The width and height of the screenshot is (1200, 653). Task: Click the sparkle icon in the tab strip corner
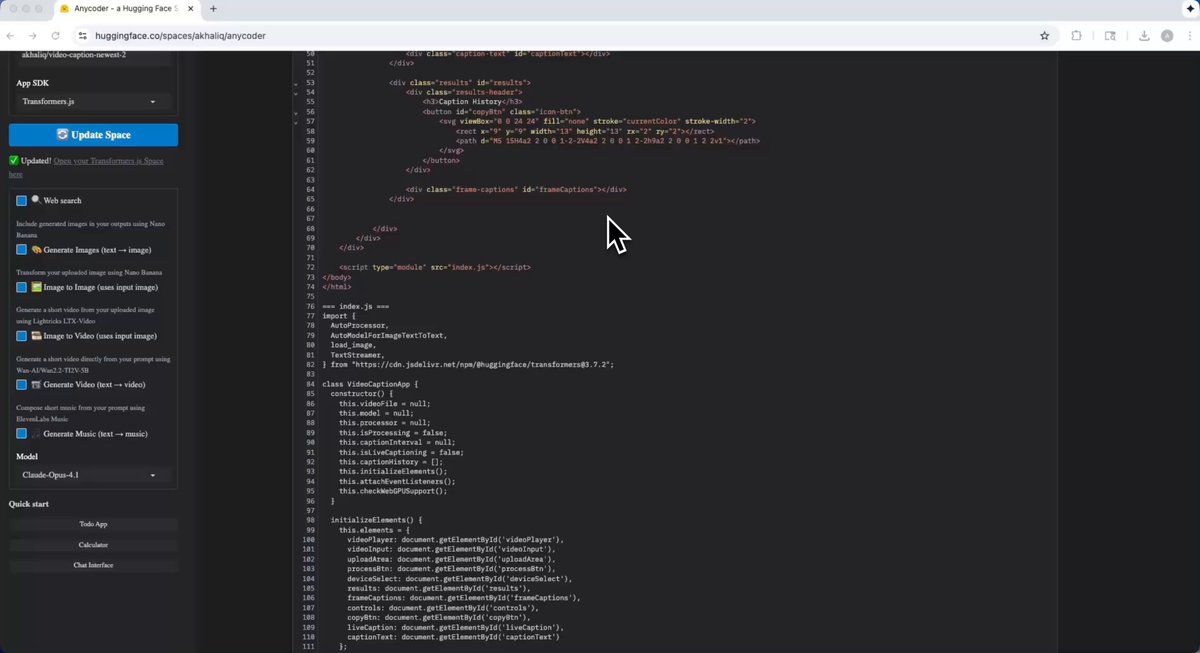(x=1190, y=8)
